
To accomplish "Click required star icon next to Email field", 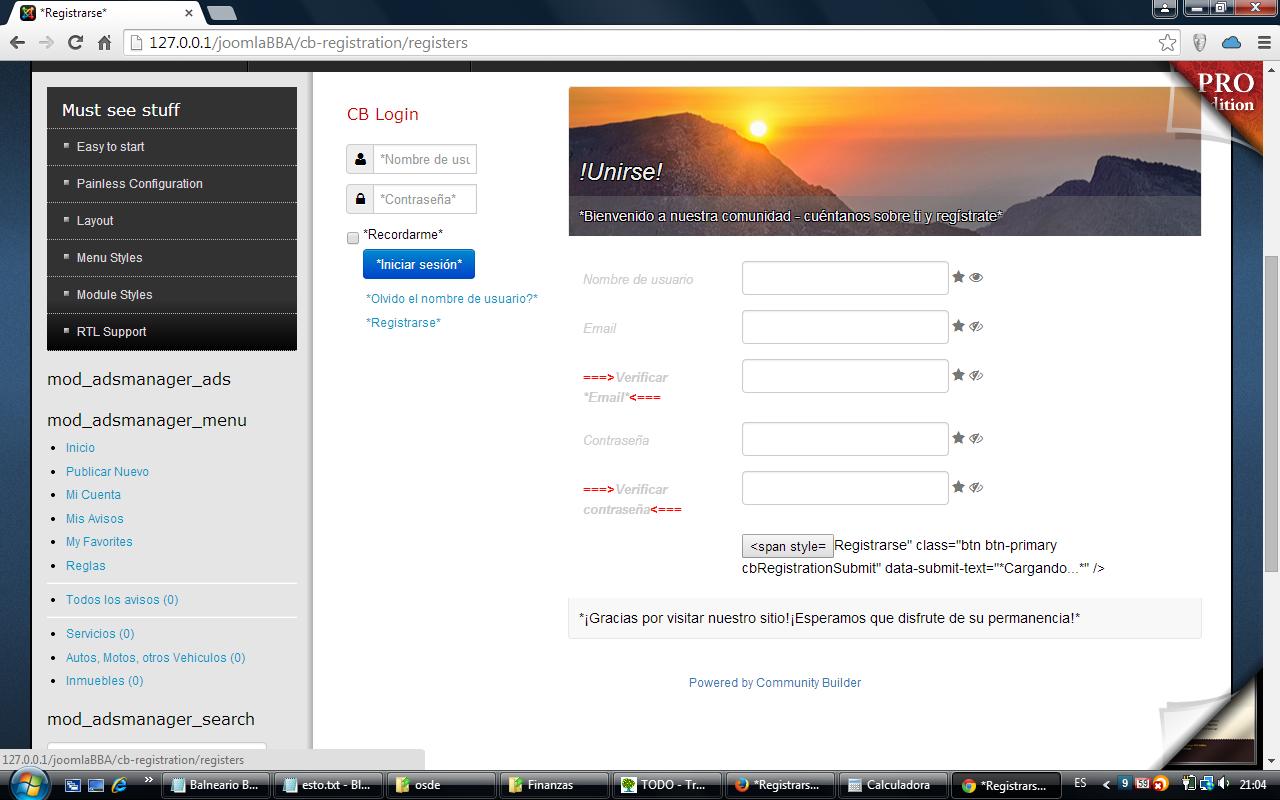I will point(958,326).
